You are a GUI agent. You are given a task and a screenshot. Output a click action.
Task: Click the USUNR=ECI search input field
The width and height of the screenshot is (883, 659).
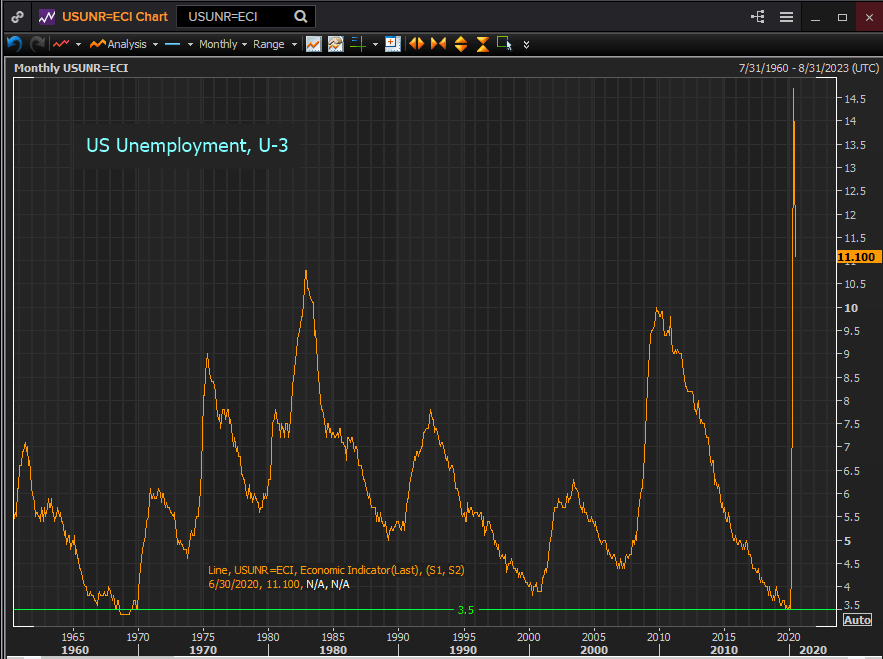(x=235, y=17)
